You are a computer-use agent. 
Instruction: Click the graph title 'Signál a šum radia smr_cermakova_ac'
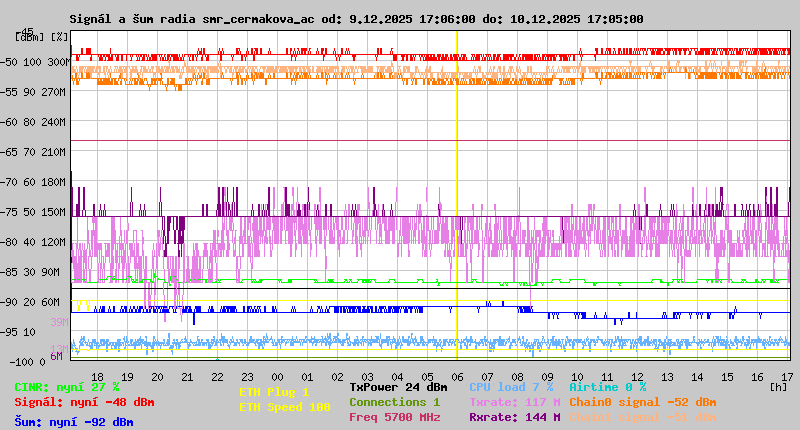[x=192, y=19]
